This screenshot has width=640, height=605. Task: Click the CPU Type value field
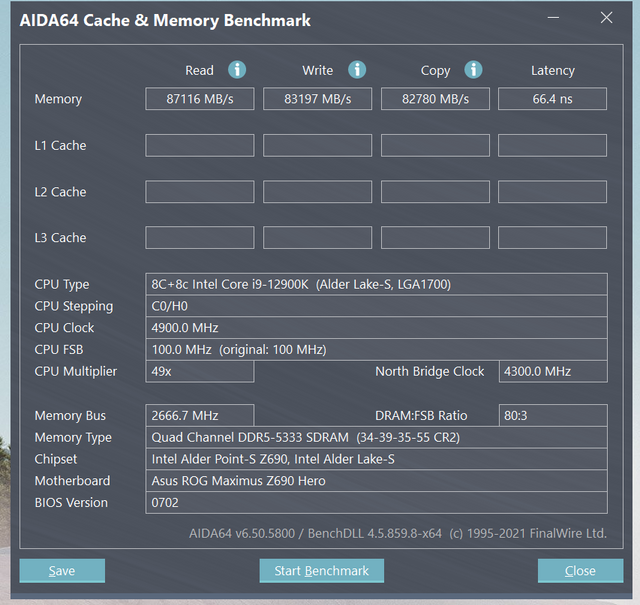(x=376, y=285)
